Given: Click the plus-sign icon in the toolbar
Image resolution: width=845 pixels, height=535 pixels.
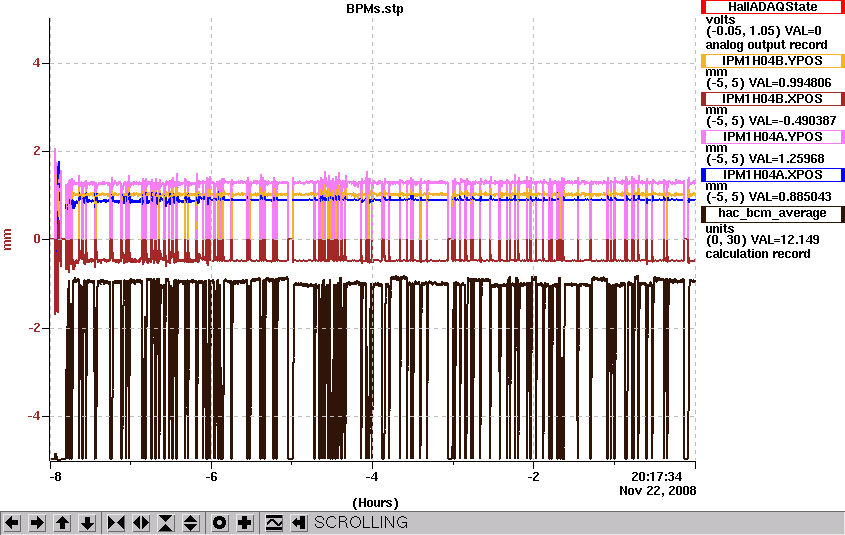Looking at the screenshot, I should [x=245, y=523].
